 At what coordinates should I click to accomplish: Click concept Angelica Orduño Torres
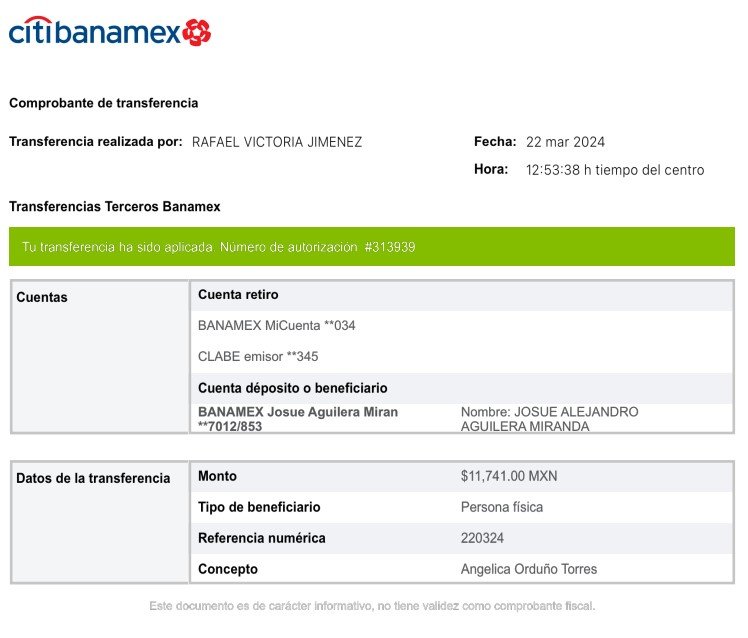click(x=529, y=569)
